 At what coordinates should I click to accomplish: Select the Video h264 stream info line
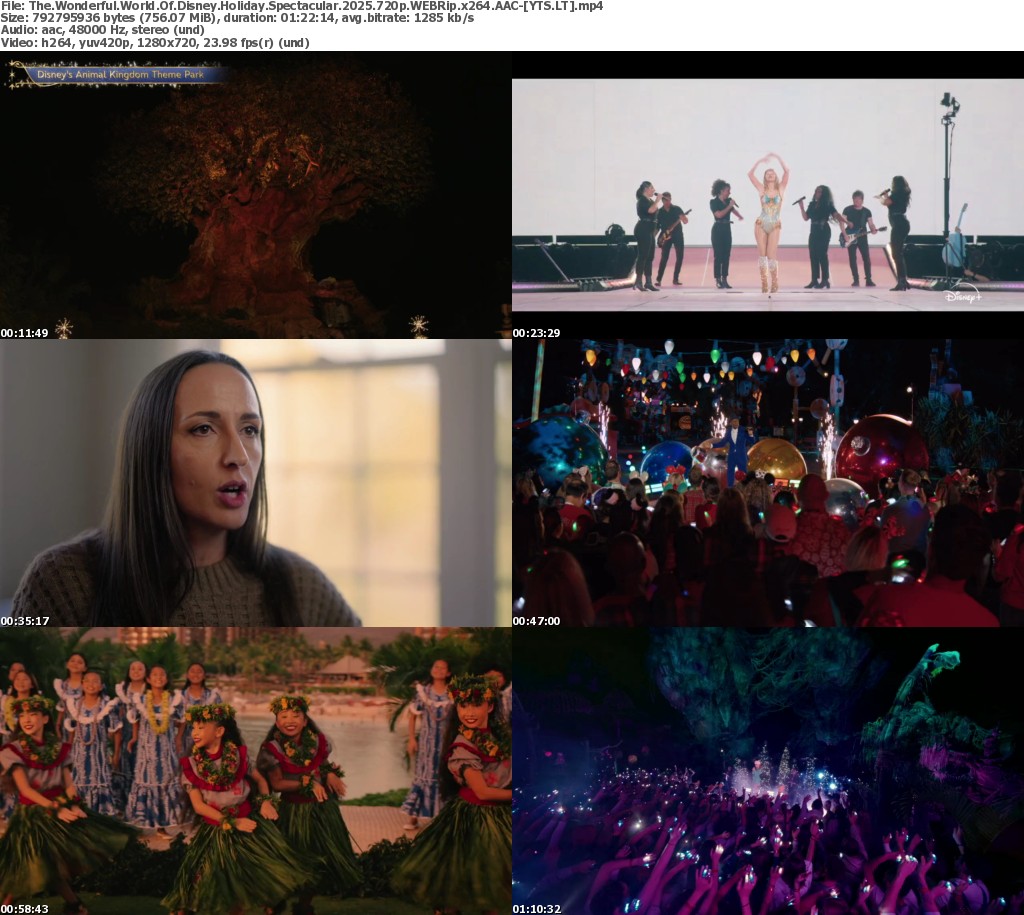tap(155, 43)
